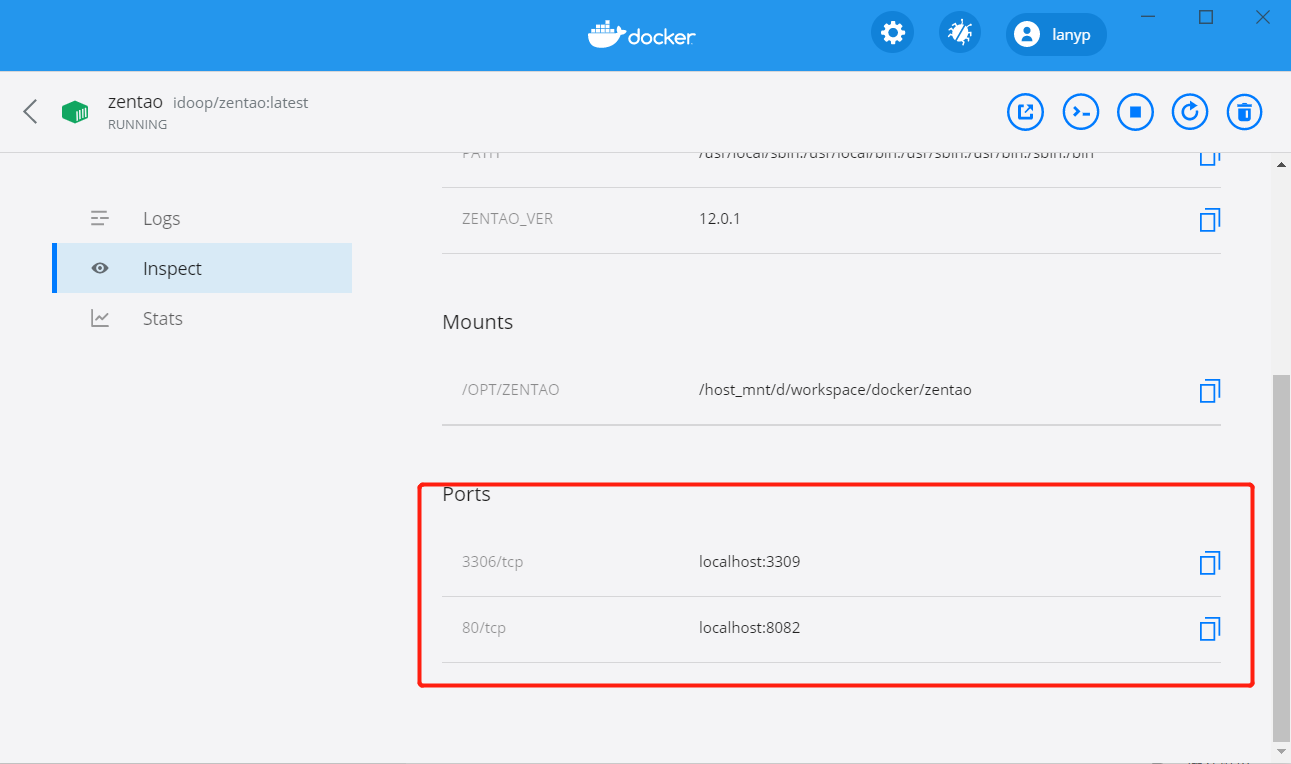This screenshot has width=1291, height=764.
Task: Open Docker settings with the gear icon
Action: (x=891, y=31)
